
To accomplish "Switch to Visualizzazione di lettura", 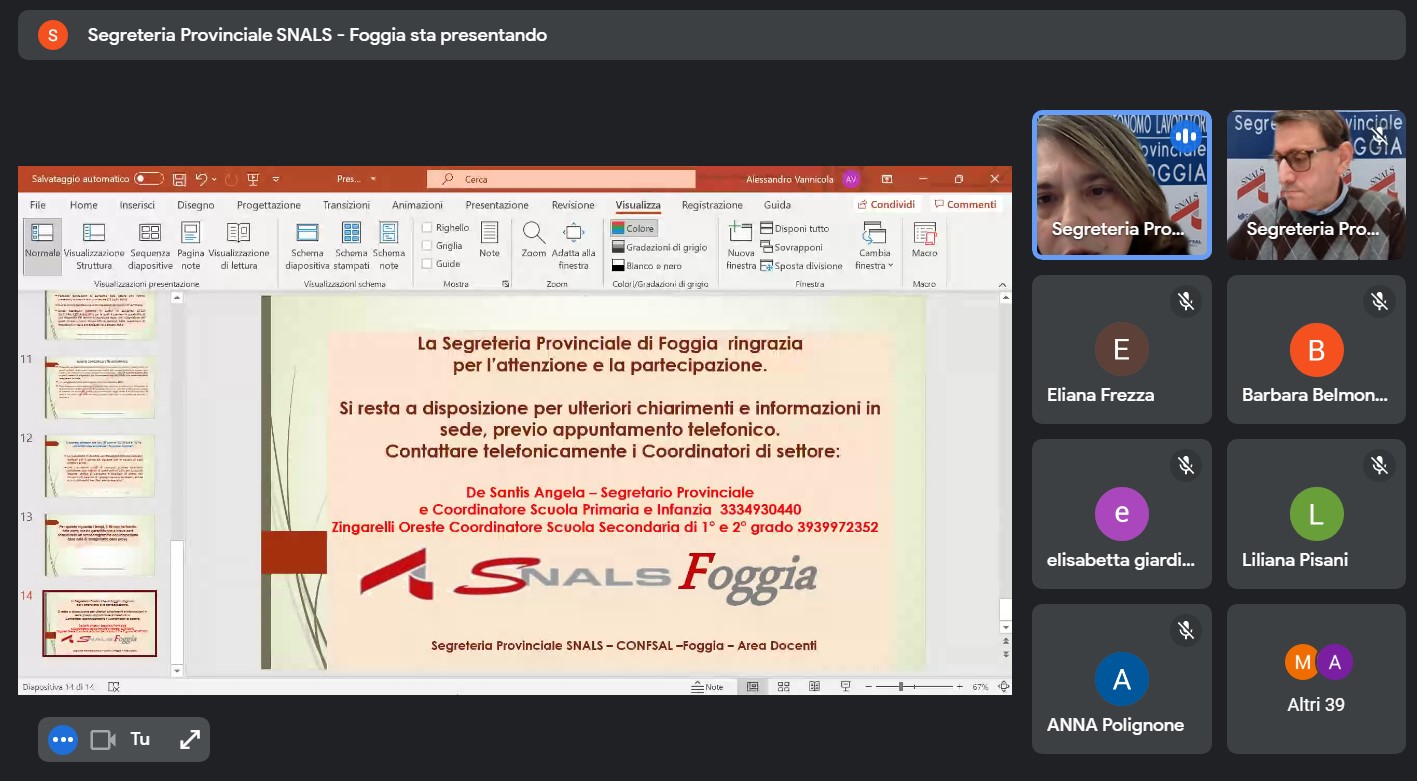I will click(238, 246).
